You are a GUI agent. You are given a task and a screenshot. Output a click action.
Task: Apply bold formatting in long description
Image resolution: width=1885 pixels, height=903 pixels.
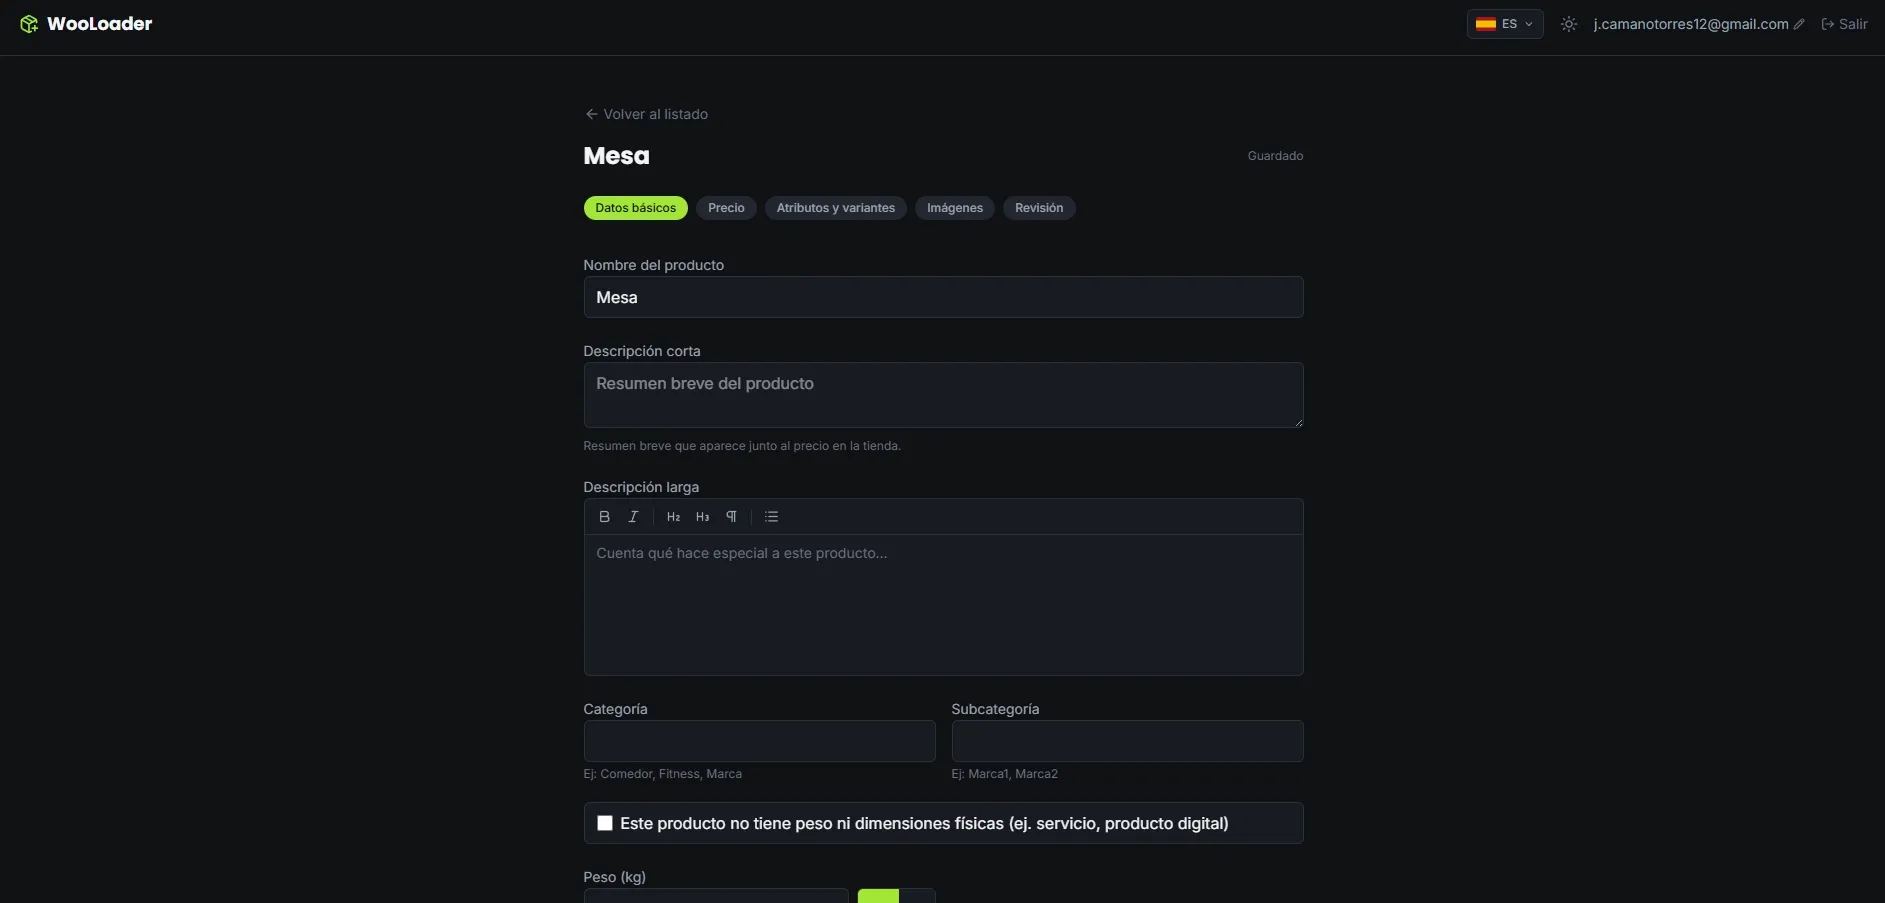click(x=604, y=517)
